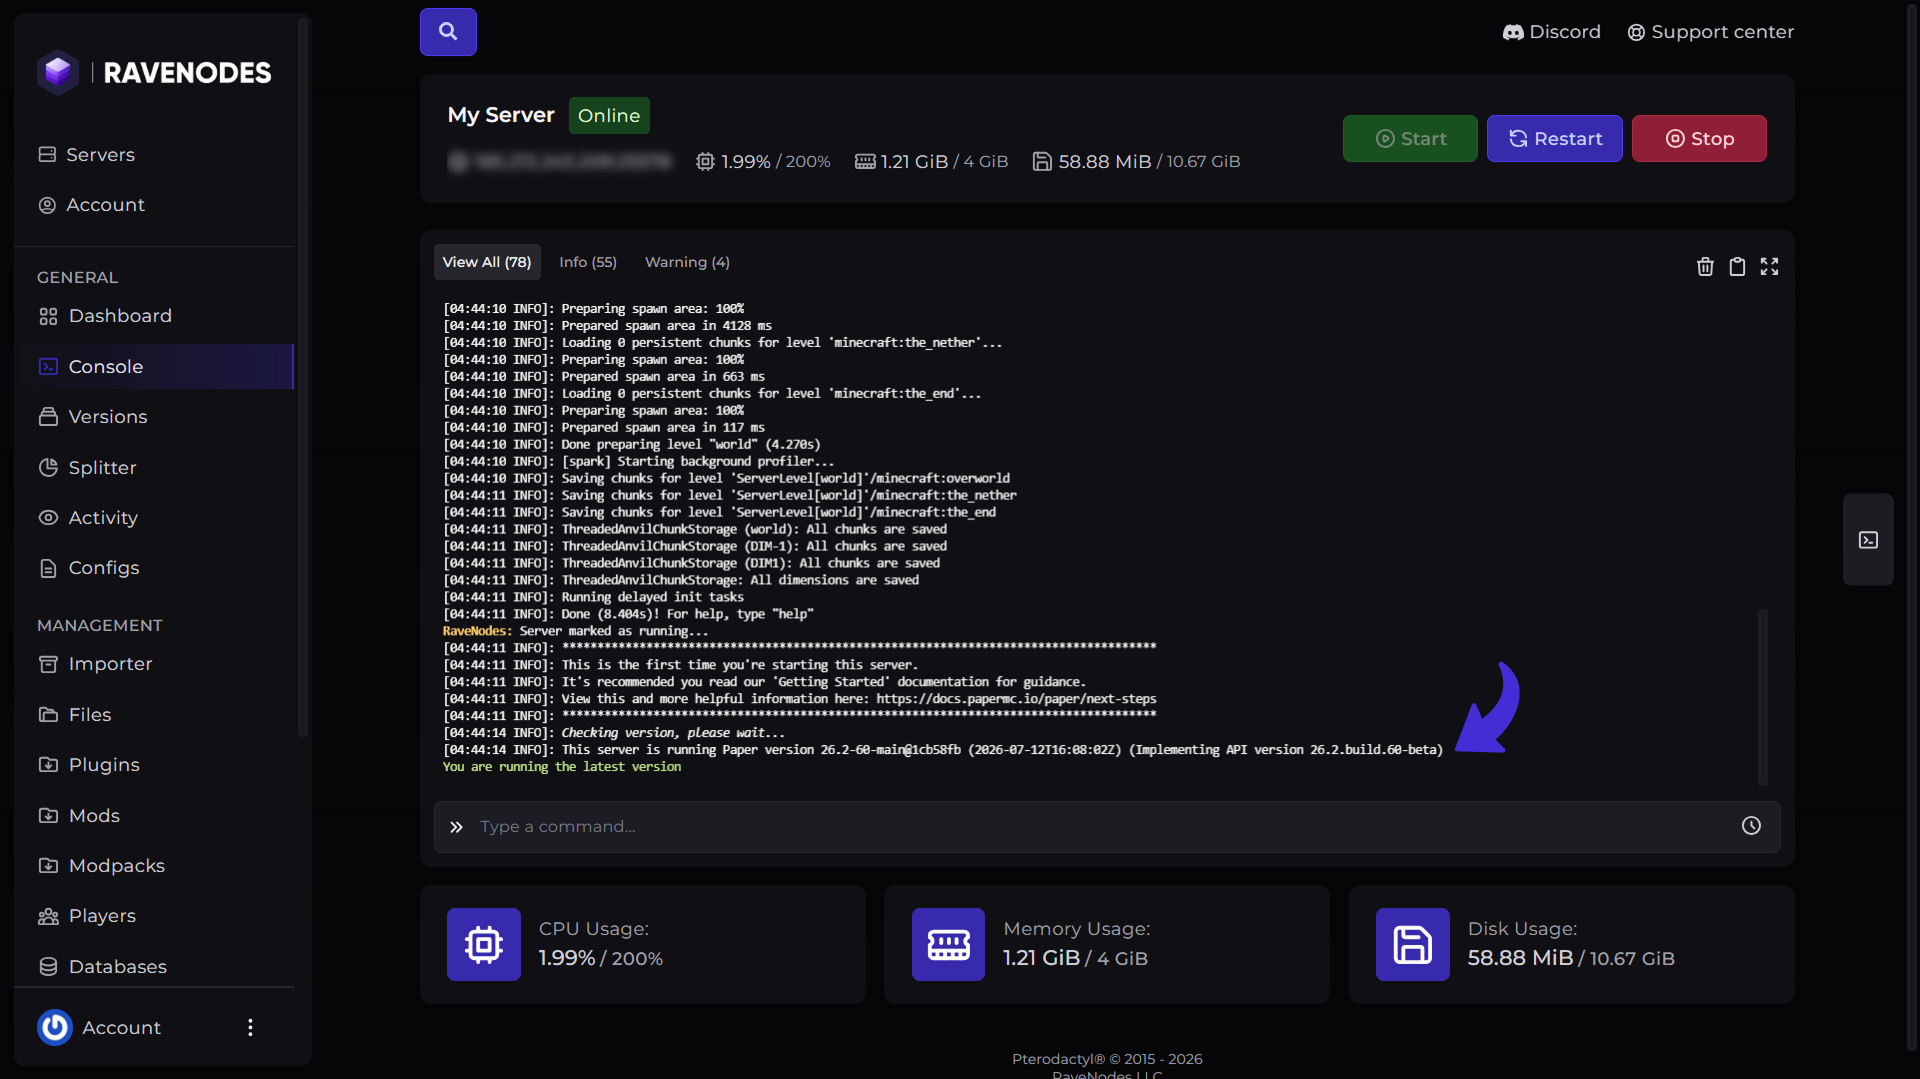Screen dimensions: 1920x1079
Task: Switch to Warning (4) tab
Action: tap(687, 262)
